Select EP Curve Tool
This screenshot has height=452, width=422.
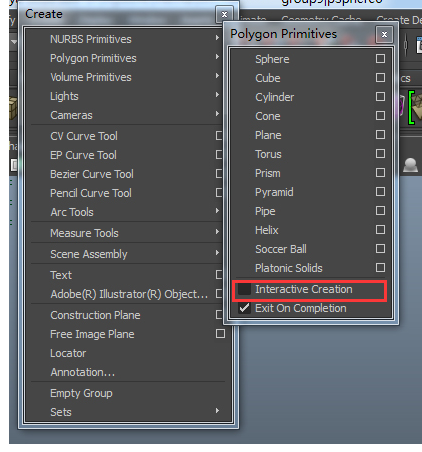[x=83, y=155]
